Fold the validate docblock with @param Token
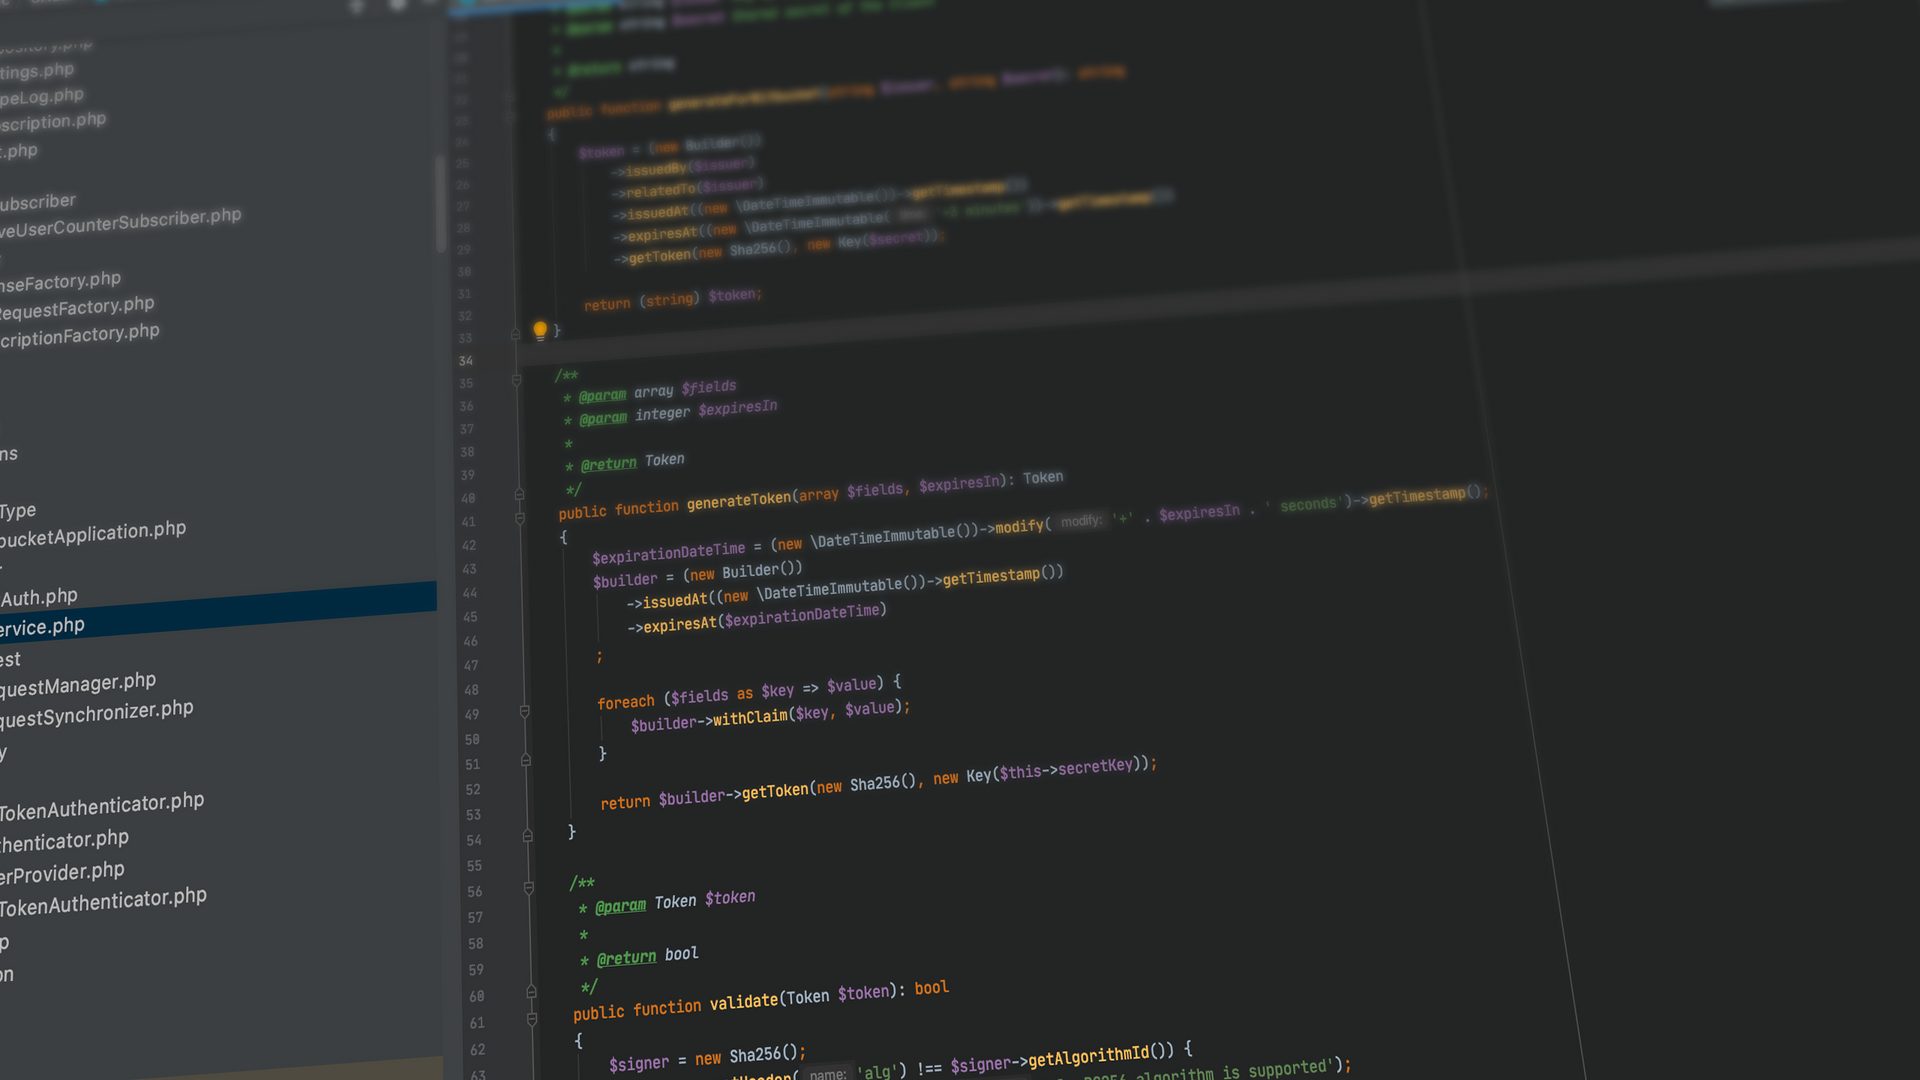The height and width of the screenshot is (1080, 1920). point(529,887)
